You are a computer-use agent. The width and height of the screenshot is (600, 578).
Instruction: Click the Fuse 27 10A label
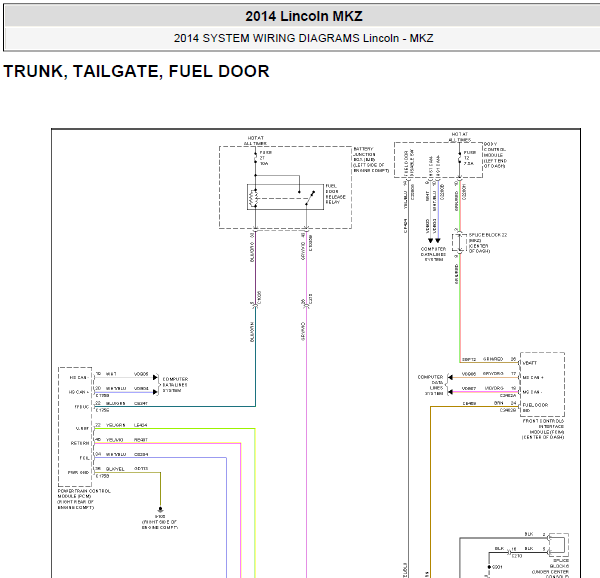pos(266,158)
